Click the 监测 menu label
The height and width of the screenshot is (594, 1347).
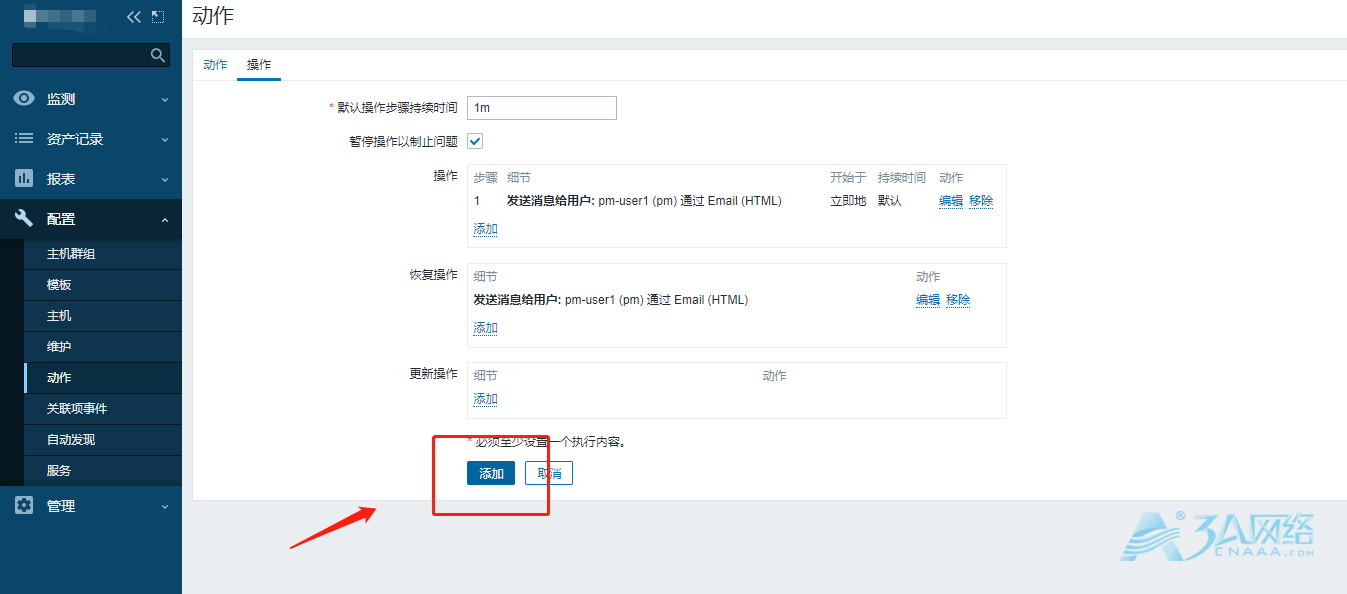61,99
